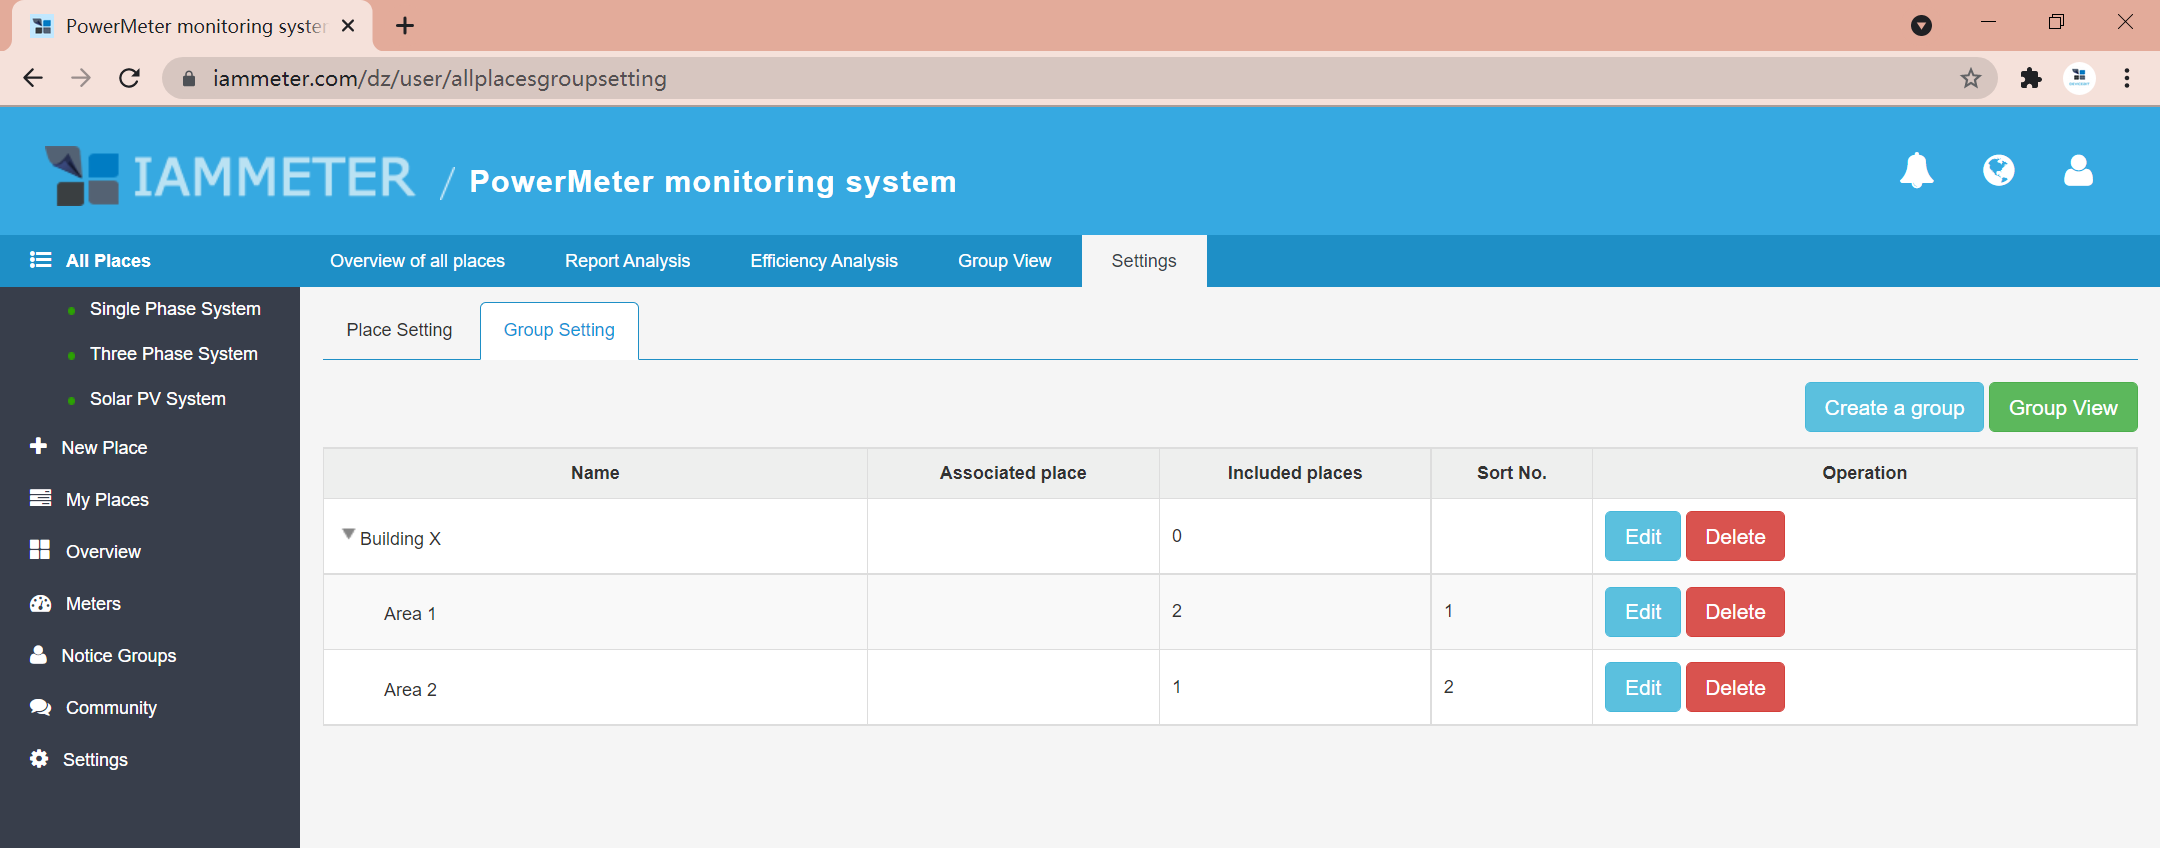Bookmark this page with the star icon
The height and width of the screenshot is (848, 2160).
click(1970, 78)
